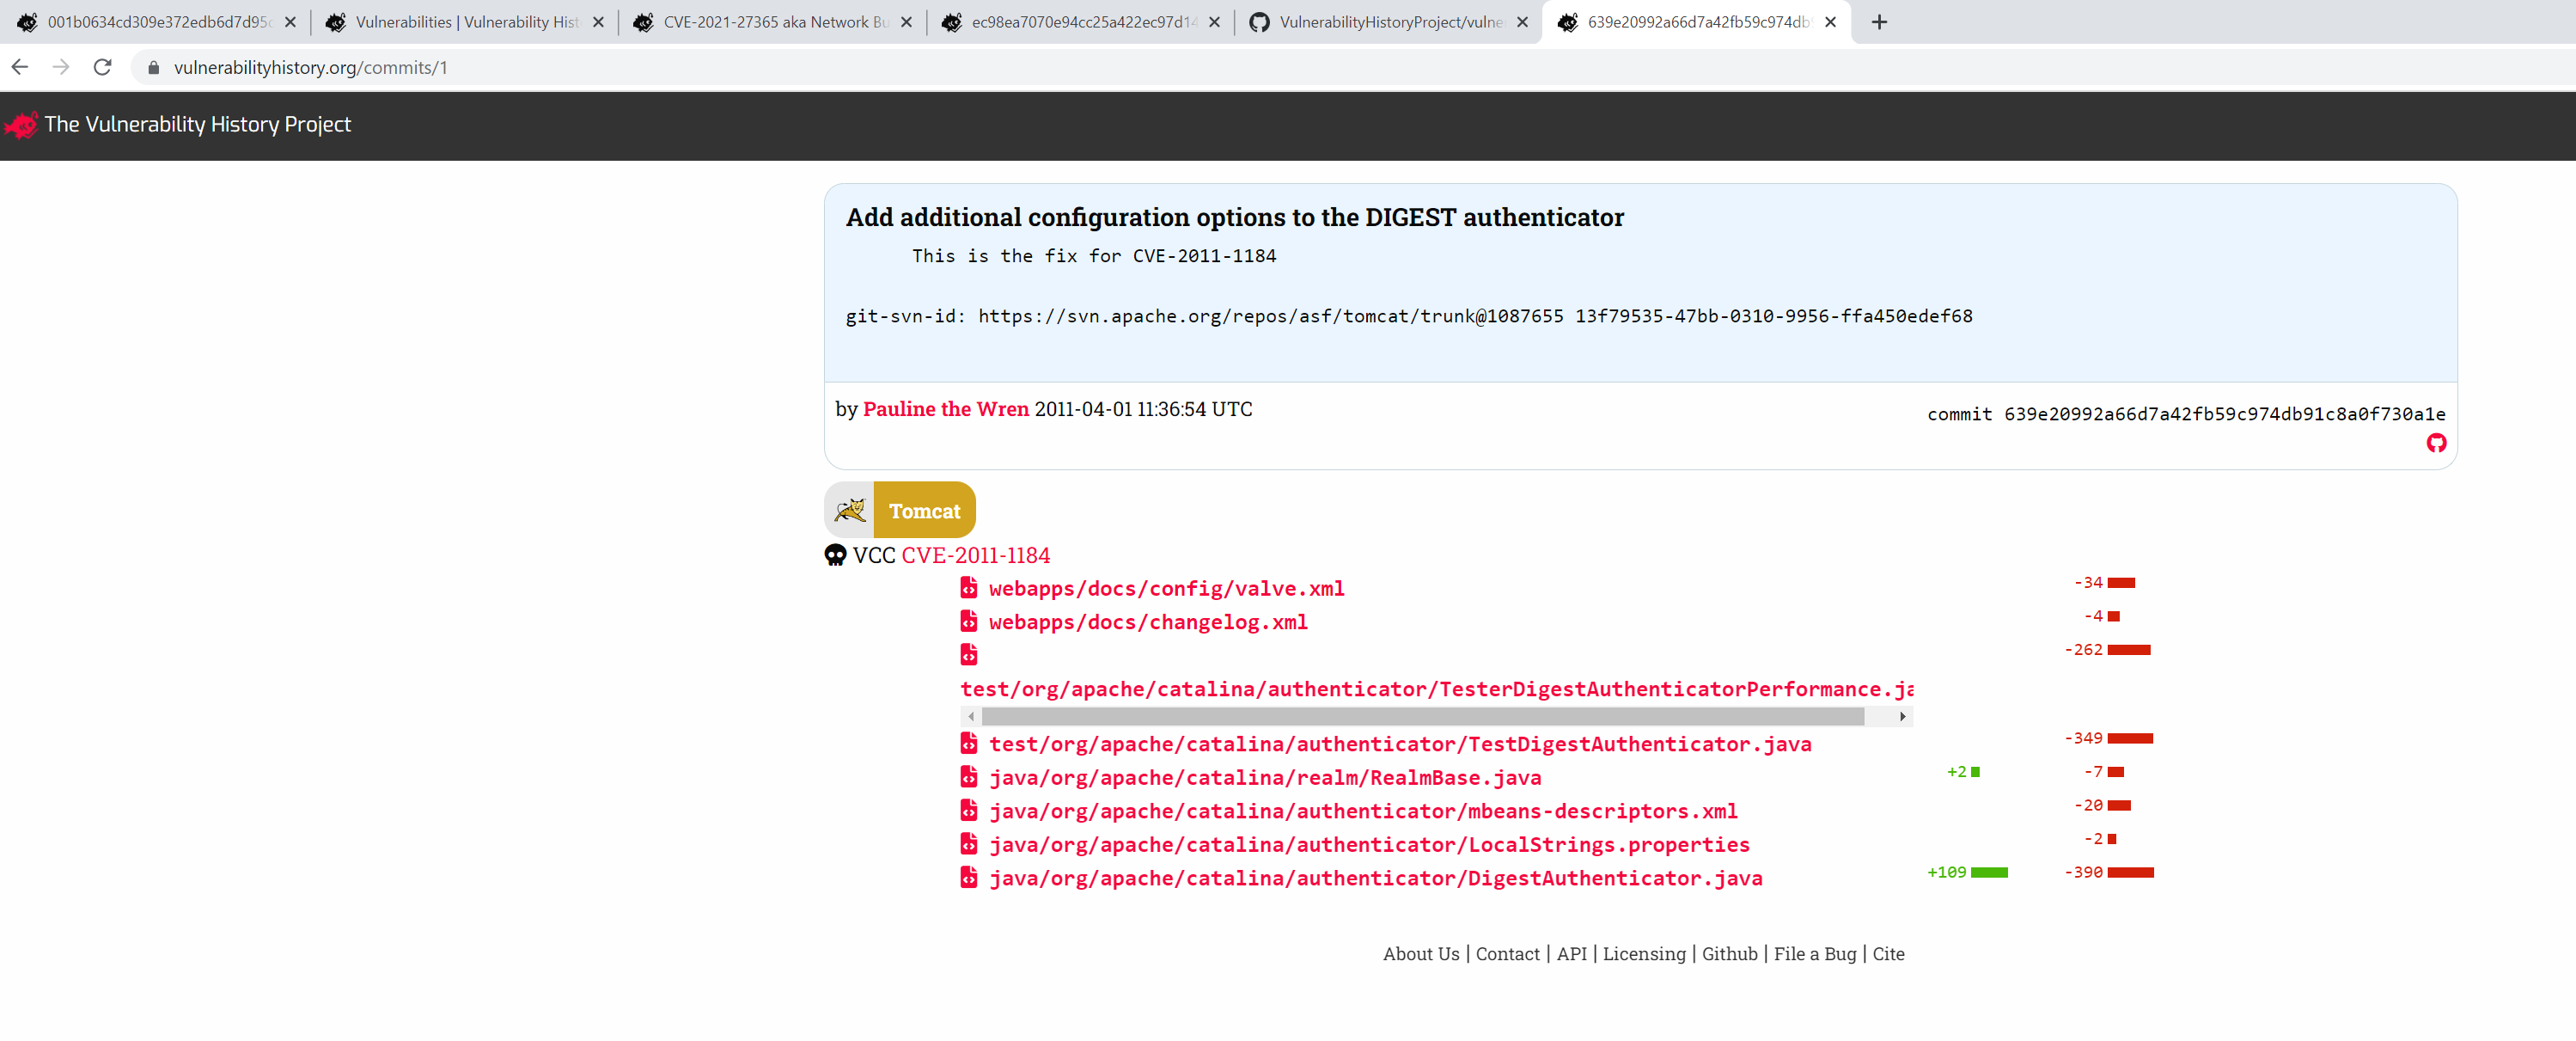The width and height of the screenshot is (2576, 1041).
Task: Open Pauline the Wren's author page
Action: 945,408
